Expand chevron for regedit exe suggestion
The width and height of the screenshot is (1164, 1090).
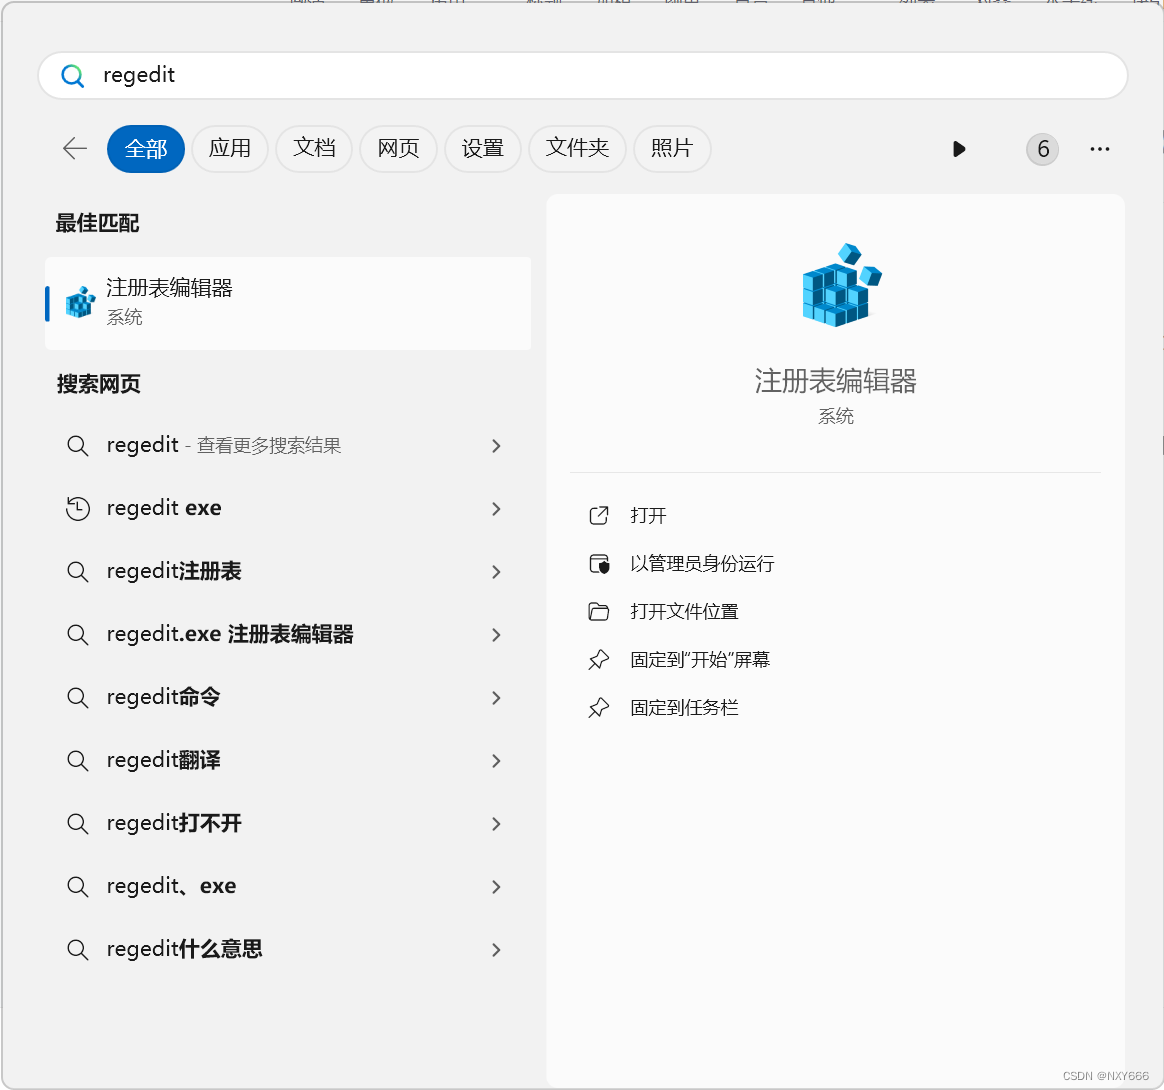pos(496,509)
